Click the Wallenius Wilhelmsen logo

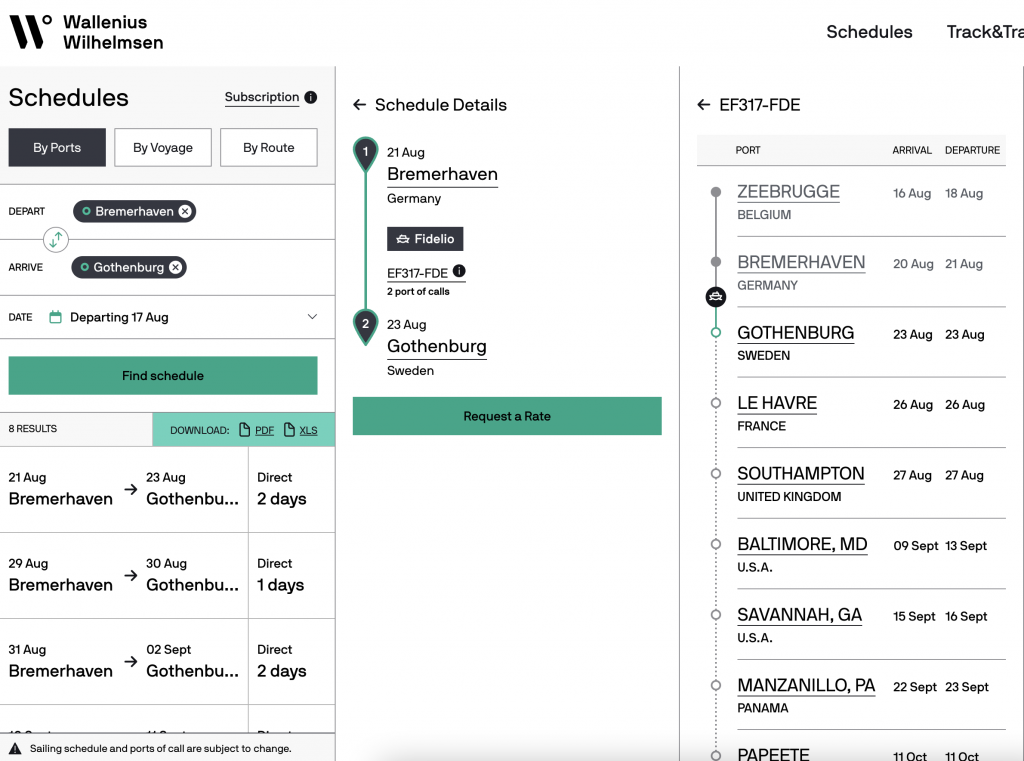pos(86,32)
